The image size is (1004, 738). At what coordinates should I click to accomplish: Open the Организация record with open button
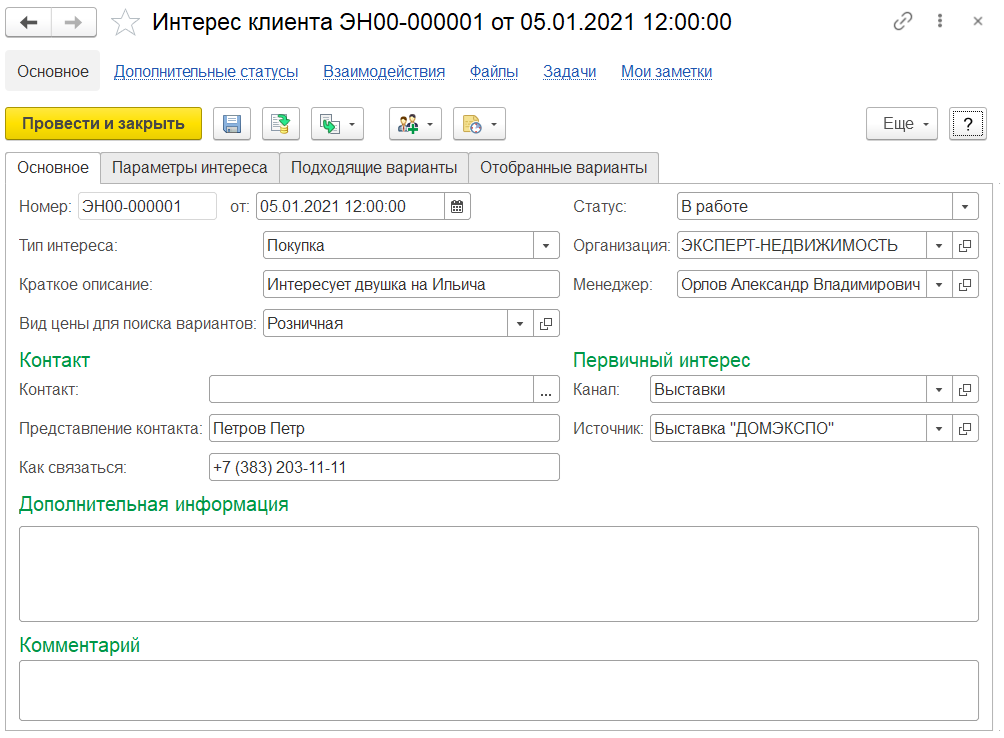click(965, 246)
